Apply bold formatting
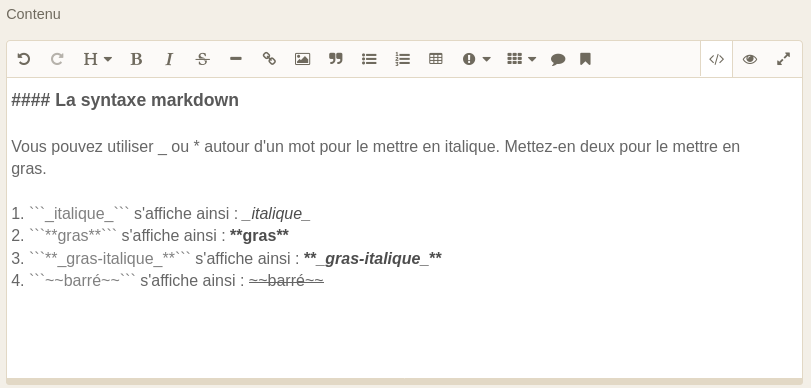This screenshot has width=811, height=388. click(x=136, y=59)
